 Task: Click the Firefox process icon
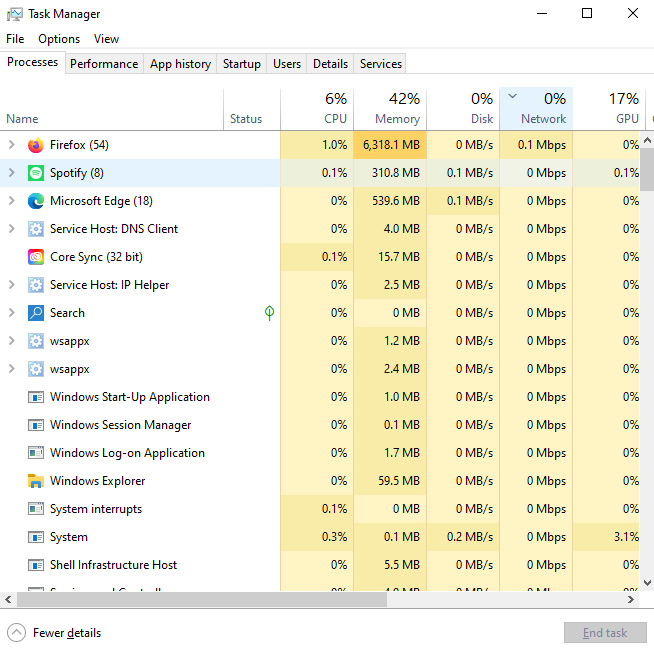36,145
